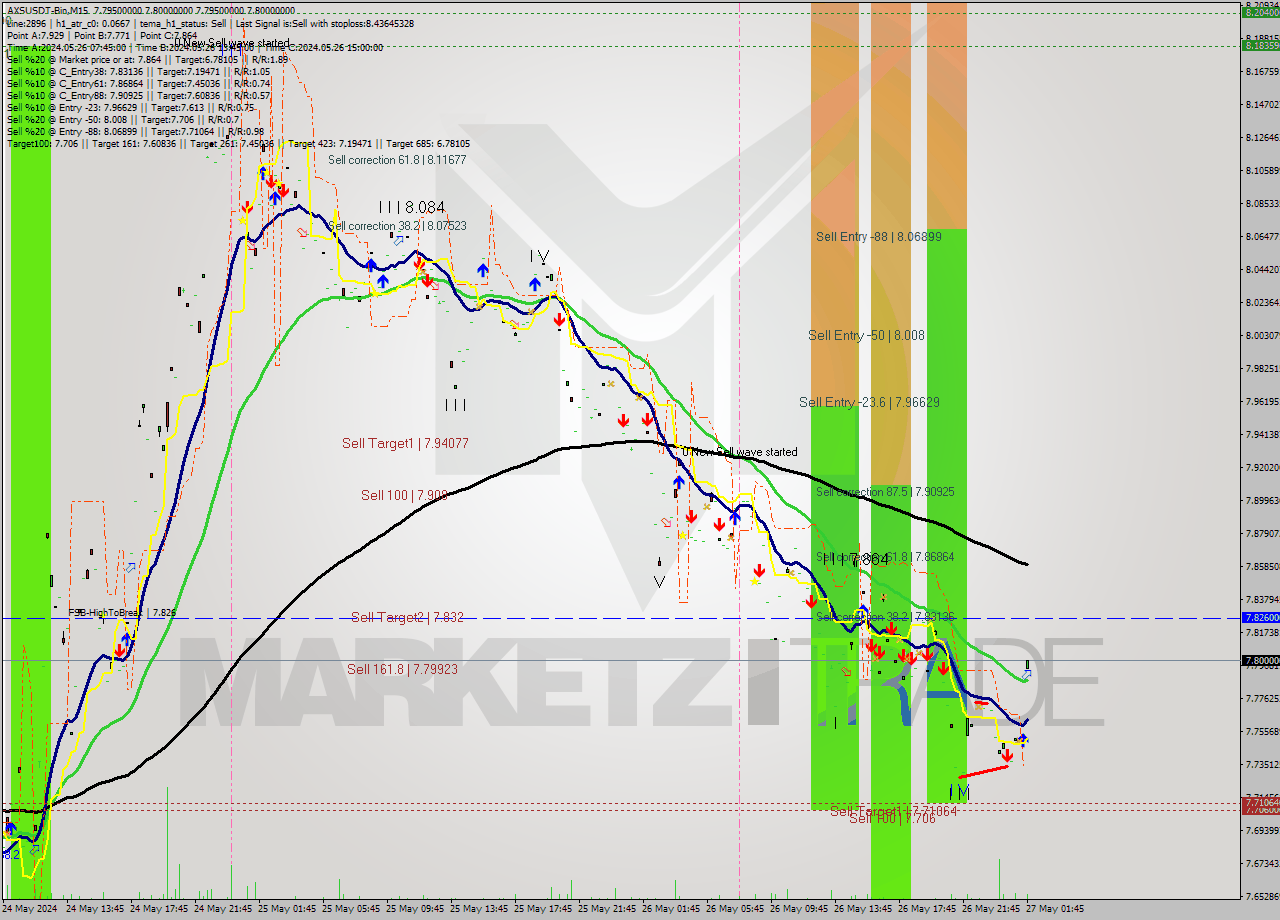
Task: Select the '25 May 01:45' time axis label
Action: tap(288, 909)
